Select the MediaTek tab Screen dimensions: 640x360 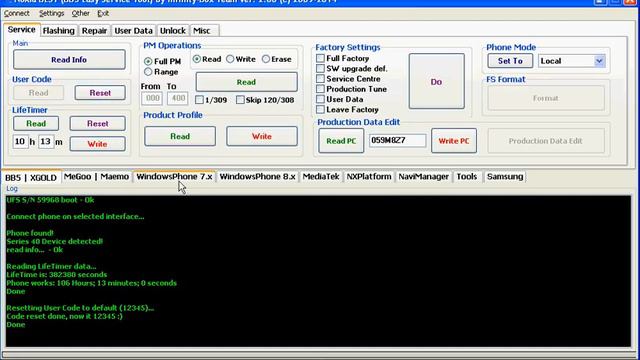321,177
